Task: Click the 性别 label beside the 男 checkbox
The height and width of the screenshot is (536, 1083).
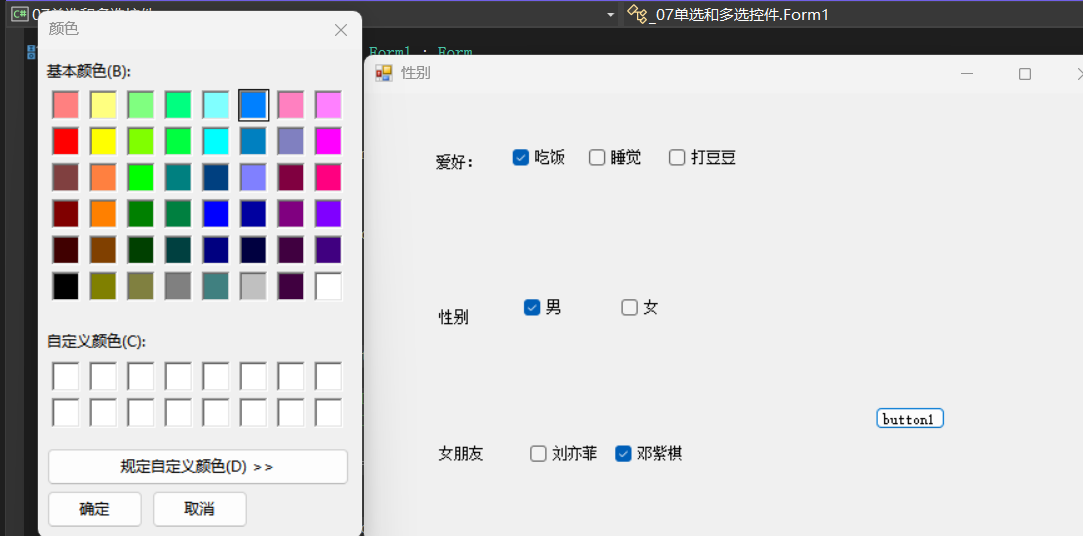Action: point(454,318)
